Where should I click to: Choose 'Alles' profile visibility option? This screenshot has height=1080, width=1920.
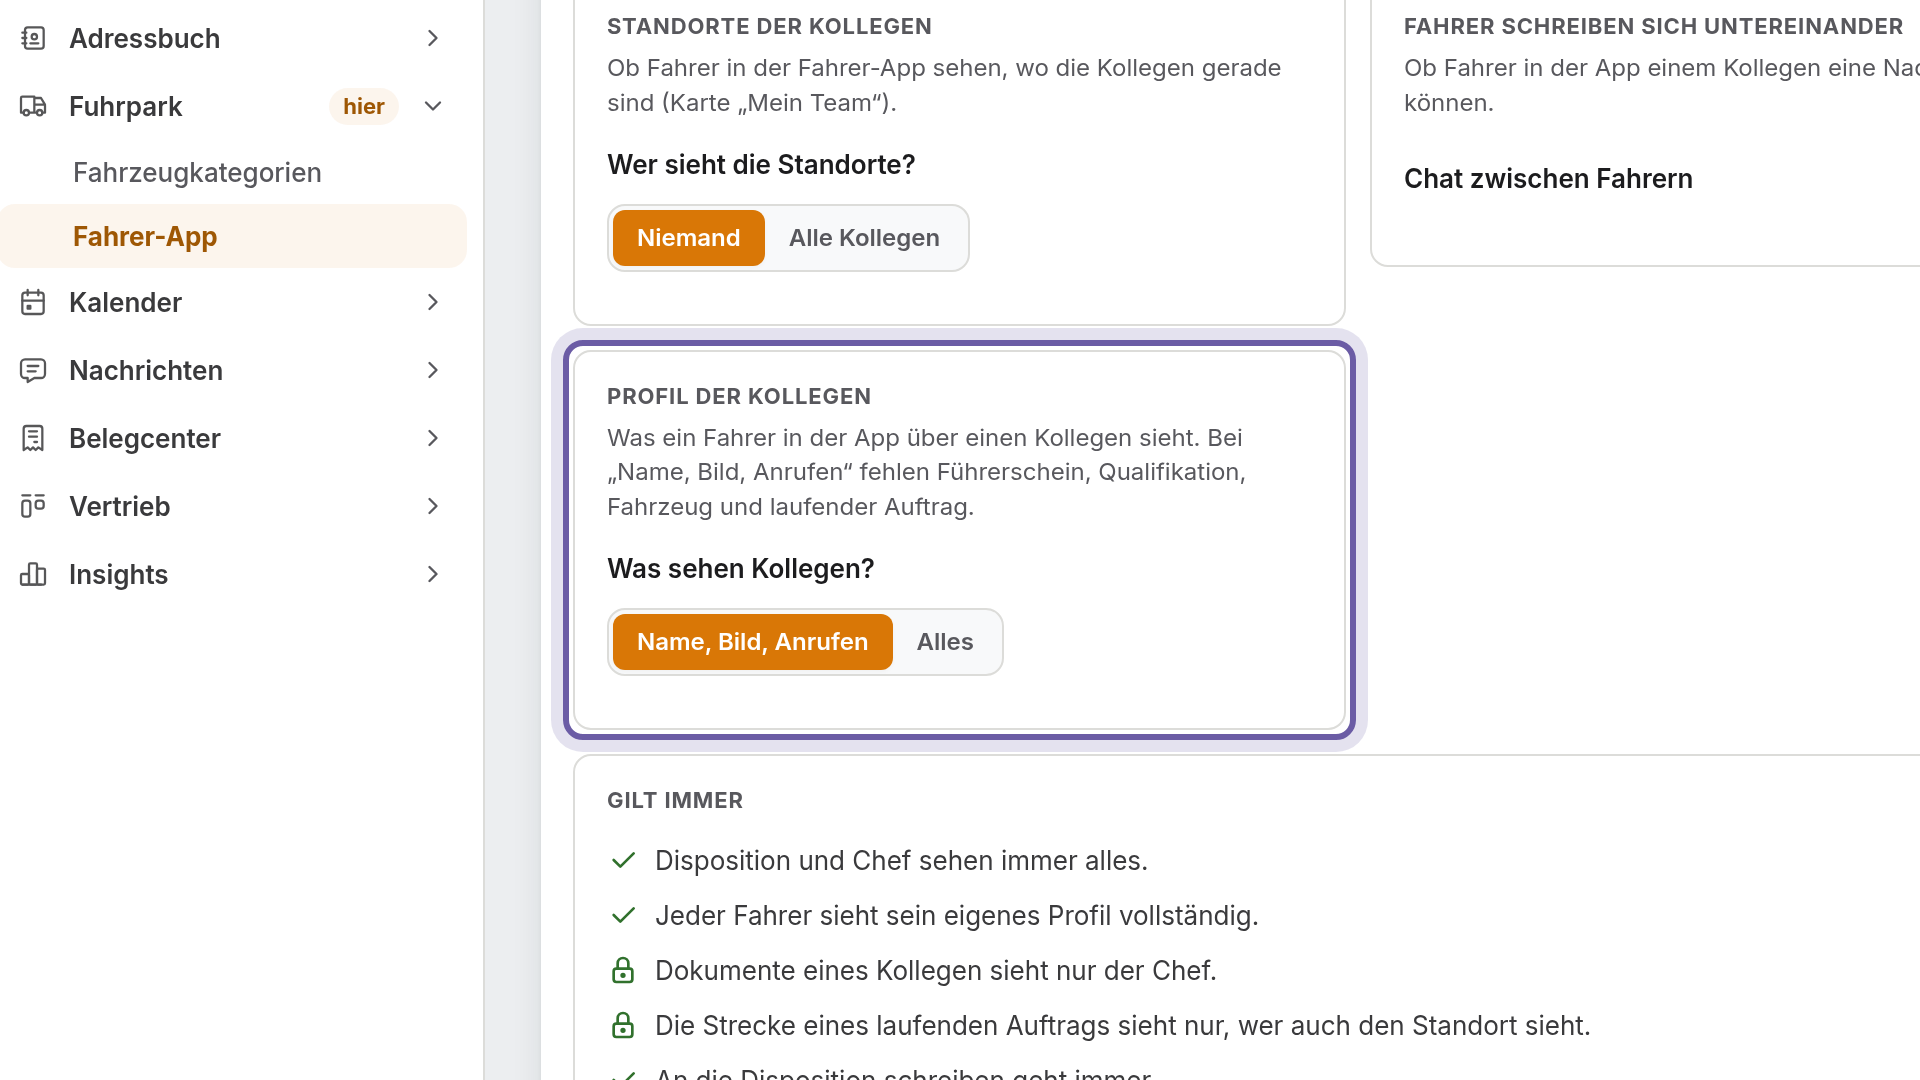click(945, 642)
